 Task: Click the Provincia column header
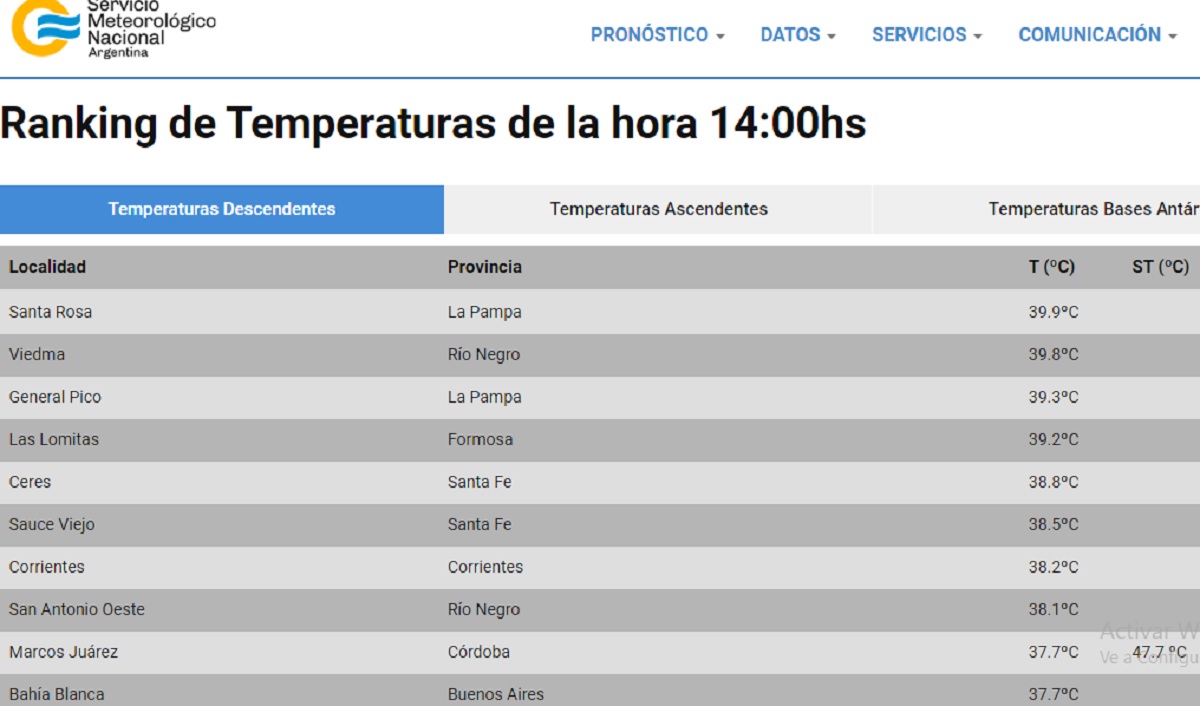click(484, 267)
